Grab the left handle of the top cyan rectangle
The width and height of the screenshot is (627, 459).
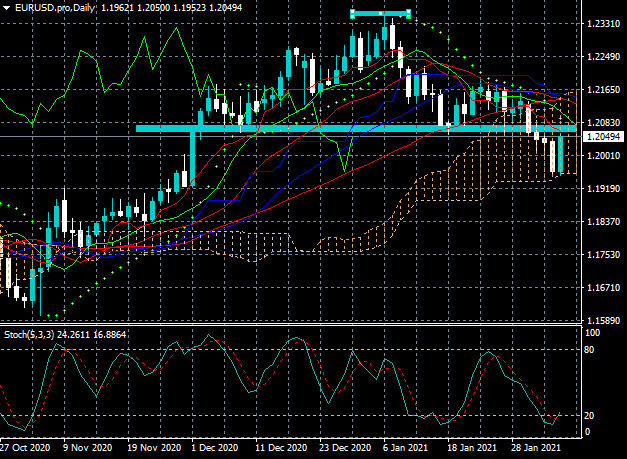point(352,14)
